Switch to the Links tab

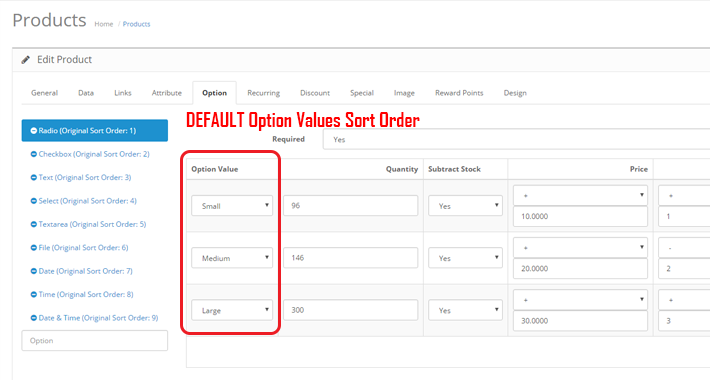click(123, 93)
